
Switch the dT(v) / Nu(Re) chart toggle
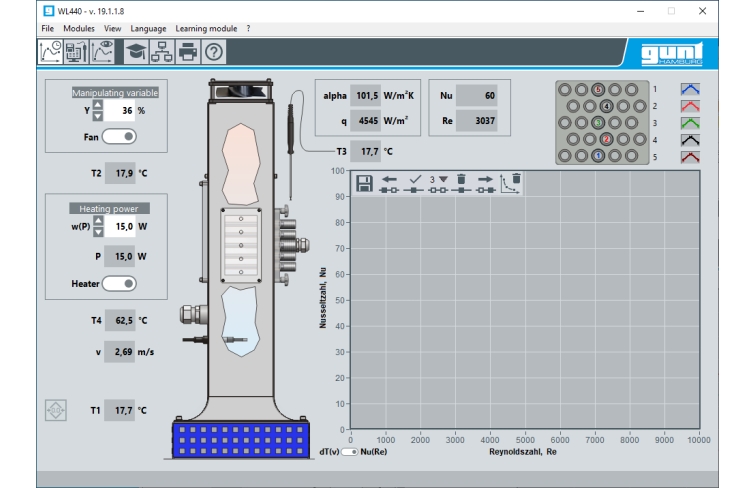click(x=350, y=452)
